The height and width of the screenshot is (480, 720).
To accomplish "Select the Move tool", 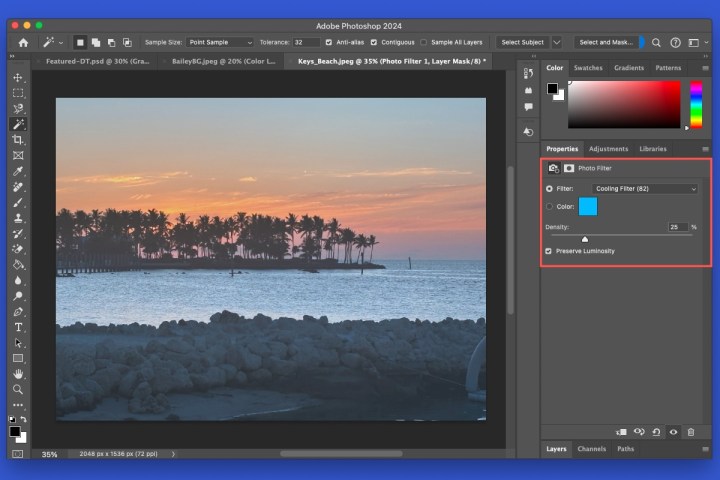I will (x=18, y=77).
